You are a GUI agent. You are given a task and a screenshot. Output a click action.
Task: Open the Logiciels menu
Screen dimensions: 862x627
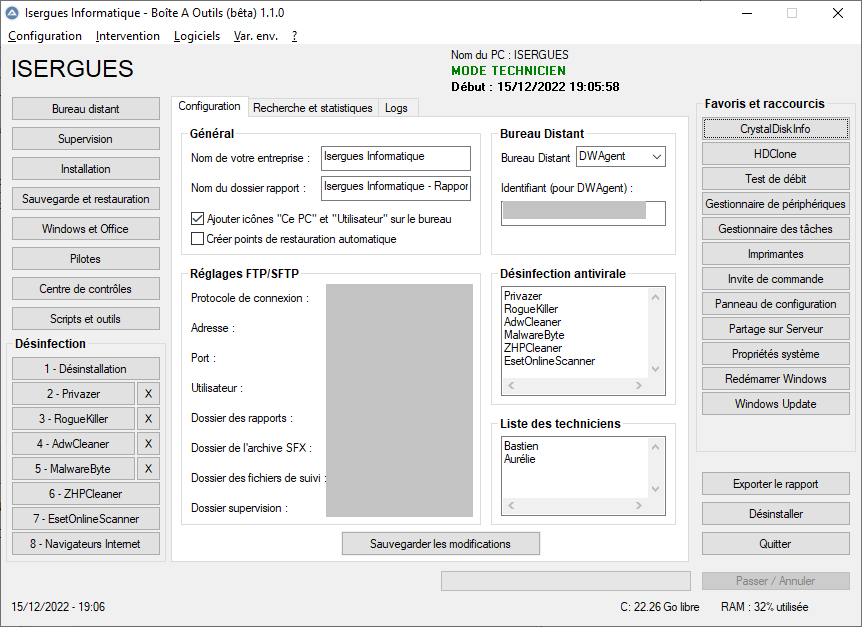point(197,36)
